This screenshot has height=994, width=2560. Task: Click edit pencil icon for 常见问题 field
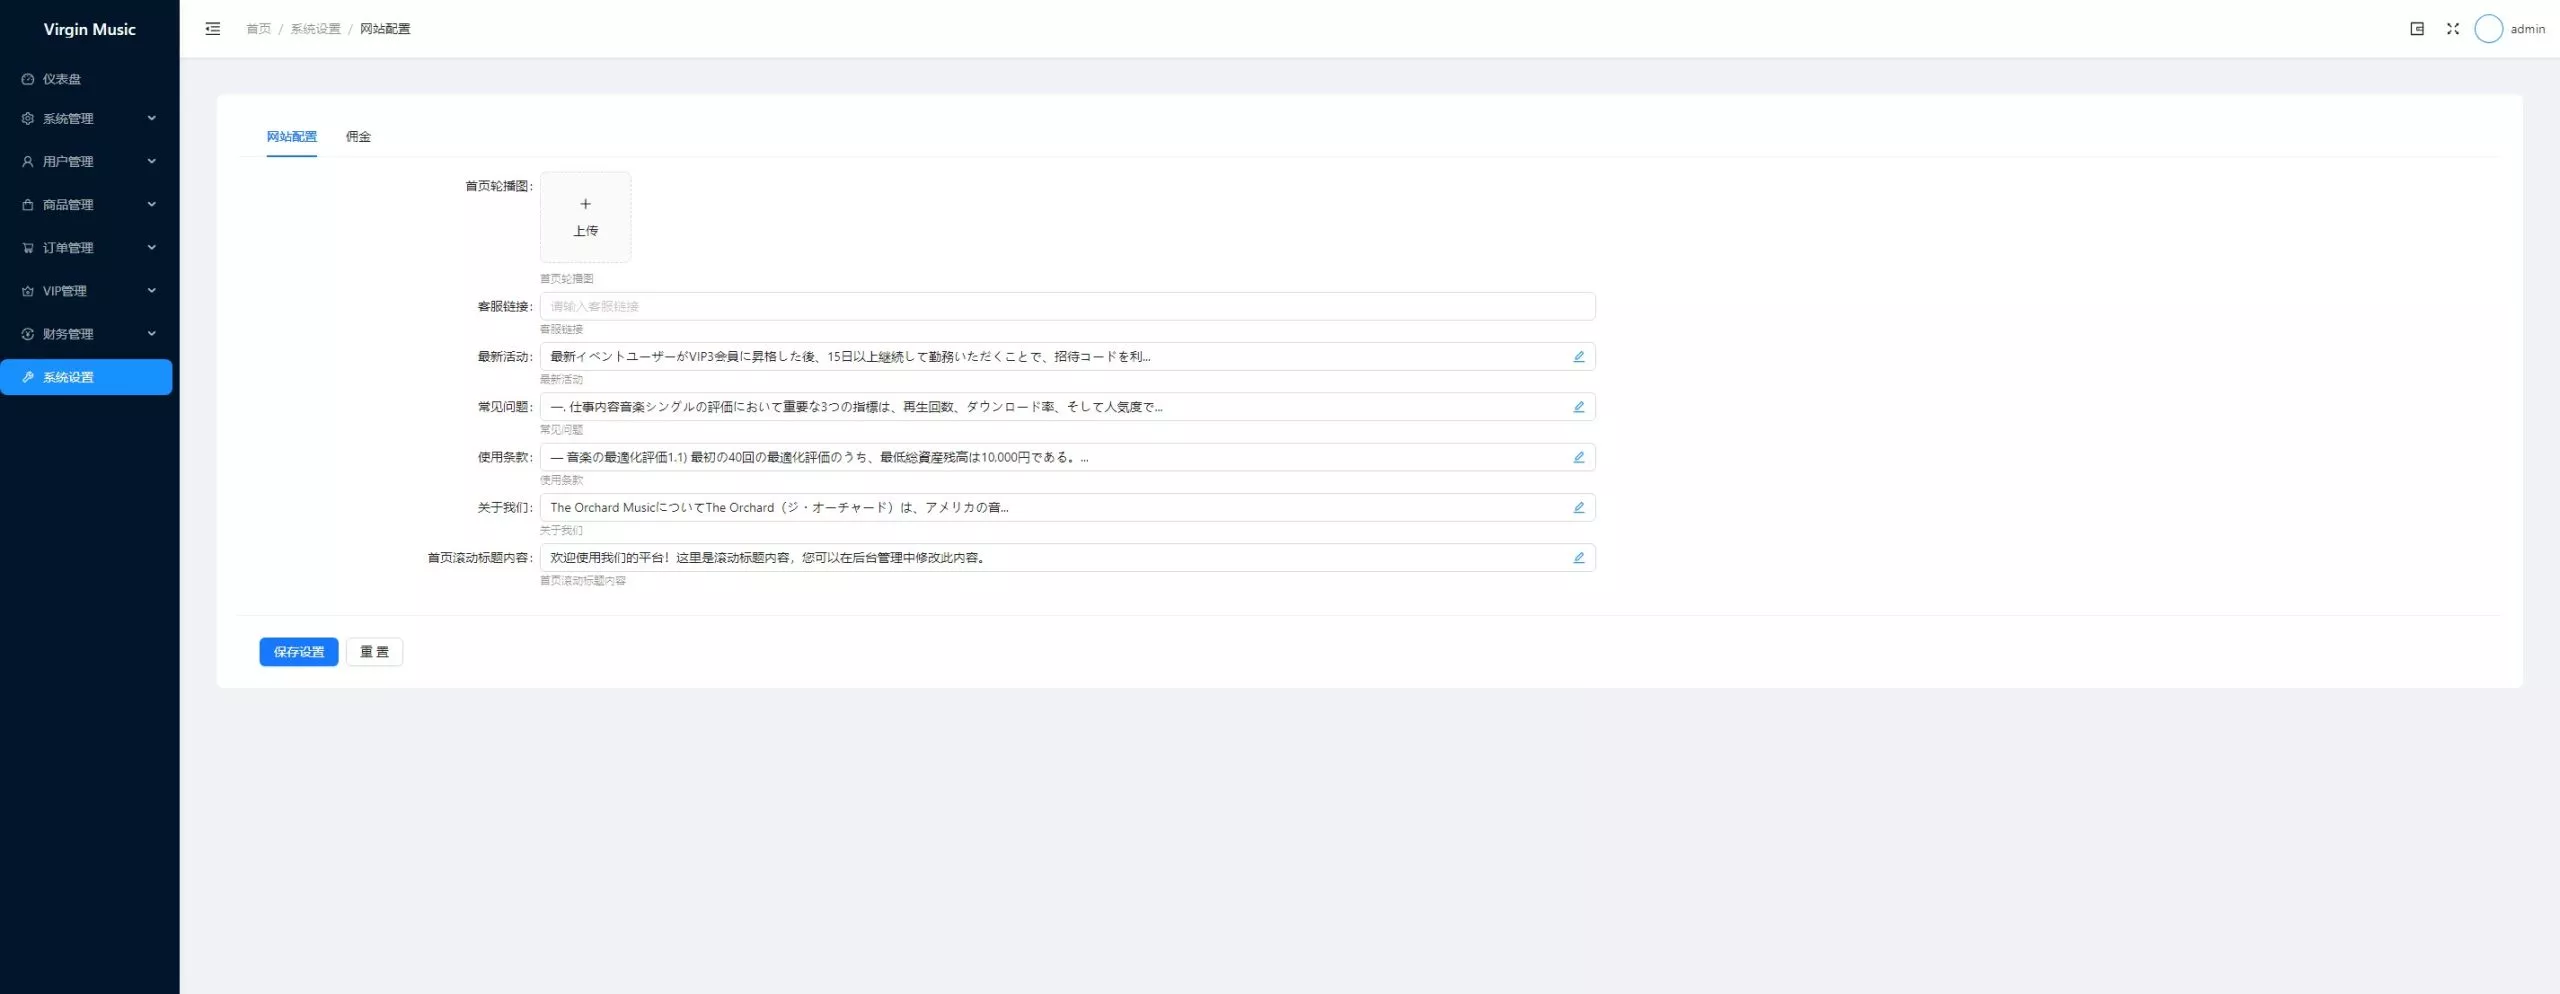click(x=1578, y=407)
